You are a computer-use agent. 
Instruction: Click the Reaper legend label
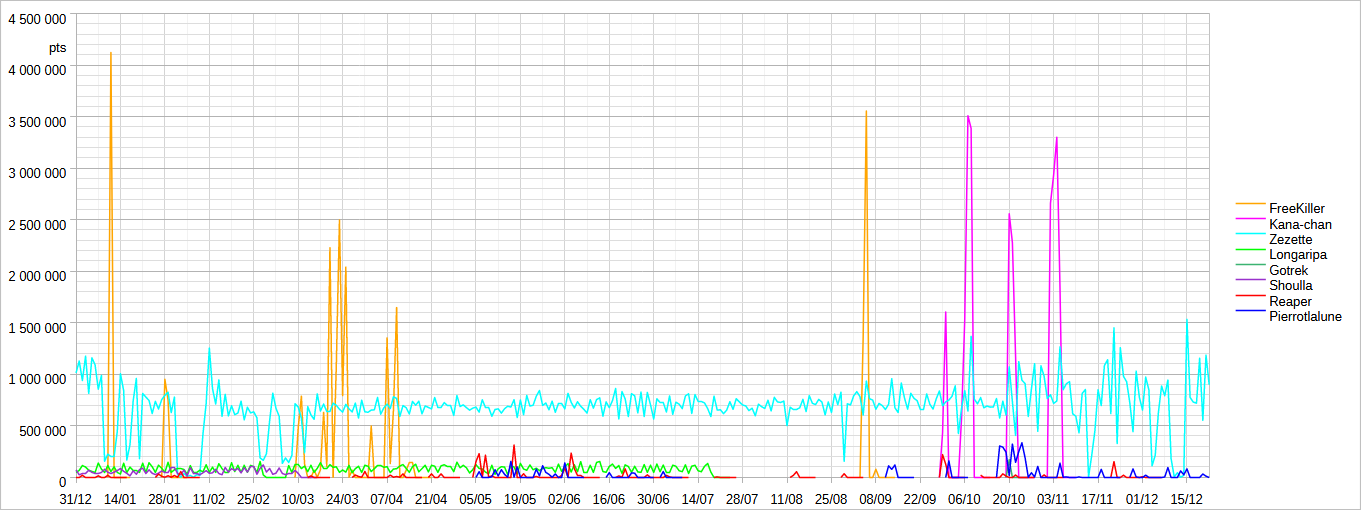pos(1290,302)
